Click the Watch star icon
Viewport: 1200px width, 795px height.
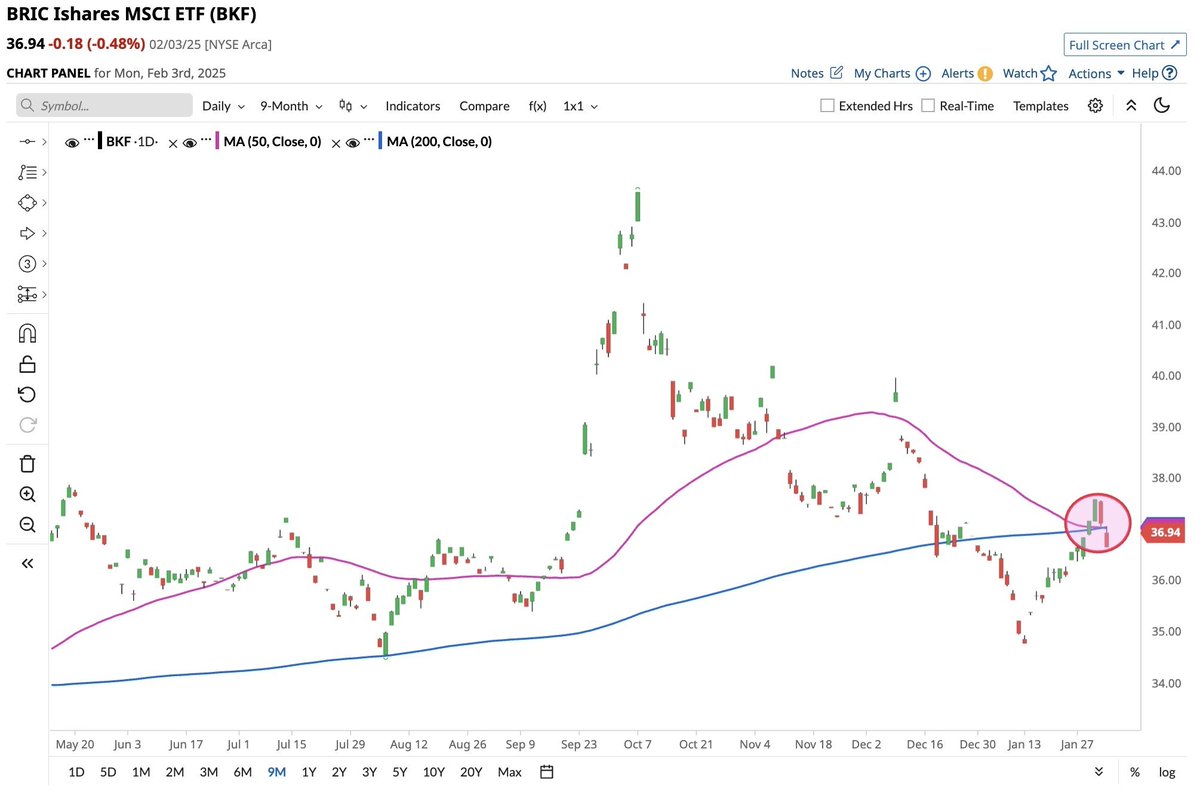pos(1048,73)
